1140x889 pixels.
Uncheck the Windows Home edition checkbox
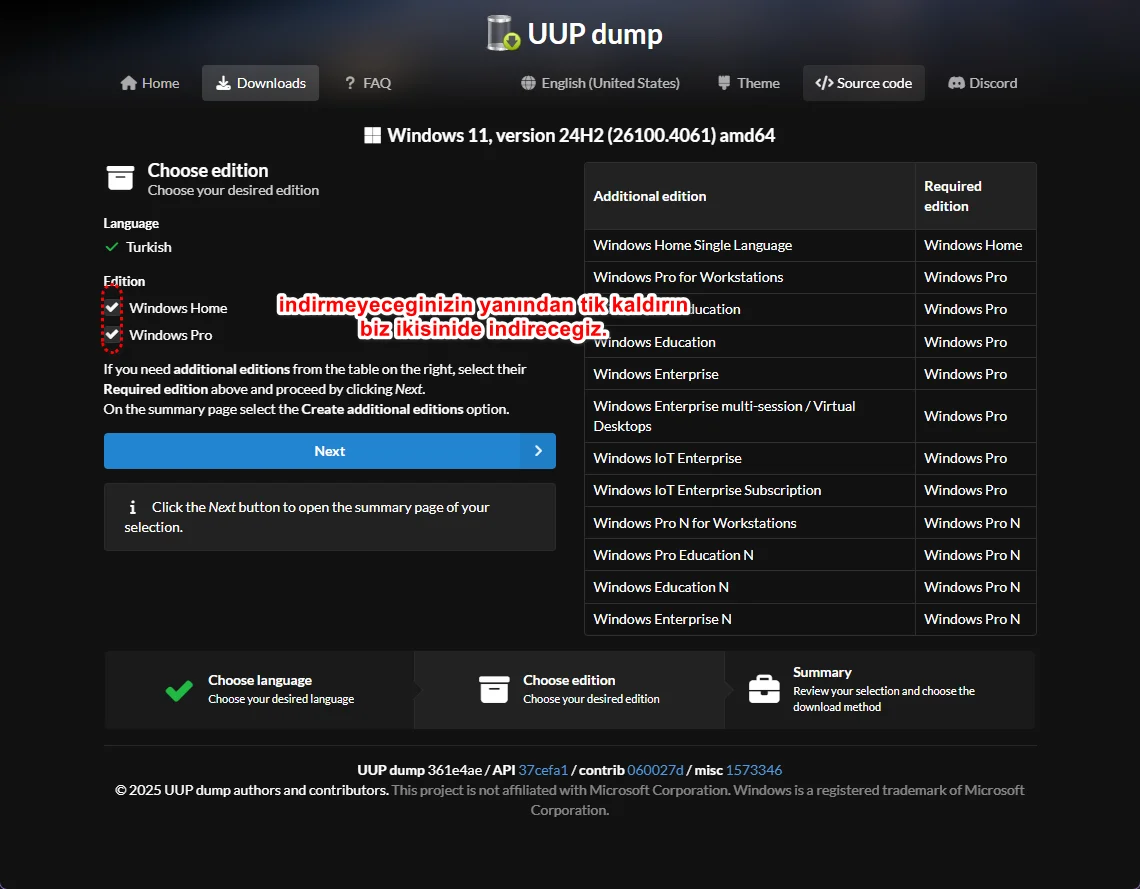click(112, 307)
